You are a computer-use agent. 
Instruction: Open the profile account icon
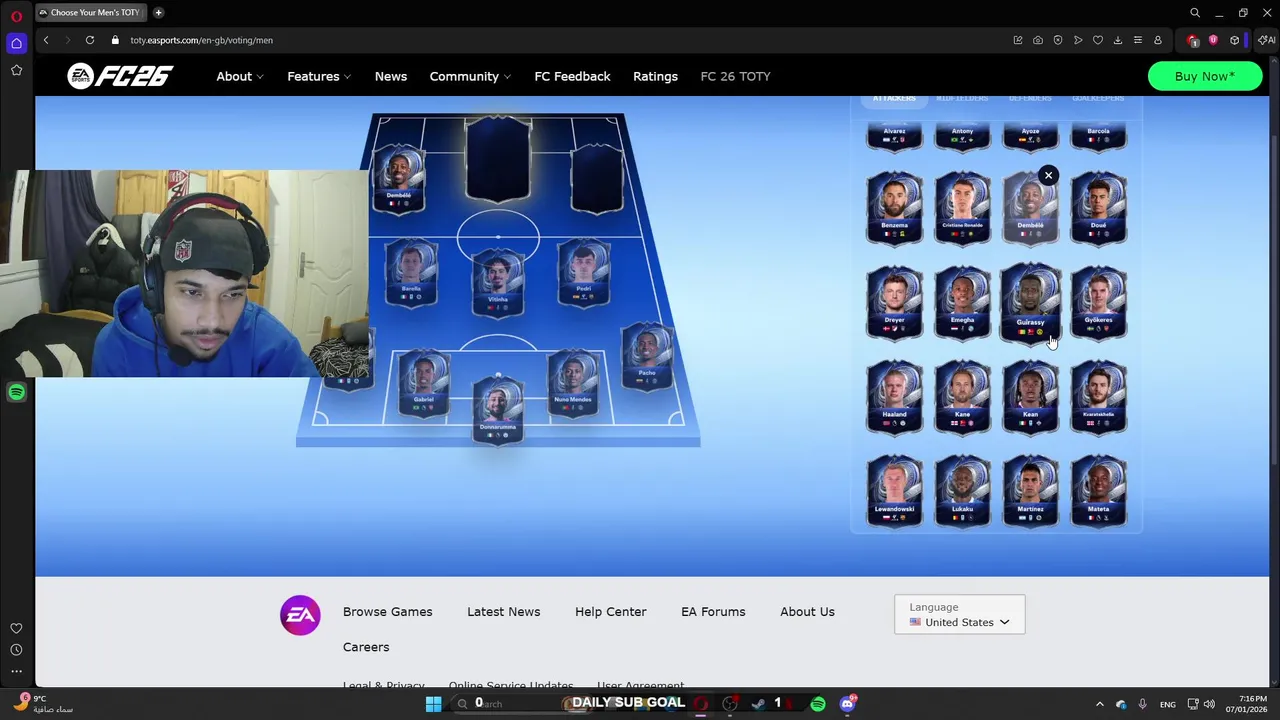coord(1158,40)
